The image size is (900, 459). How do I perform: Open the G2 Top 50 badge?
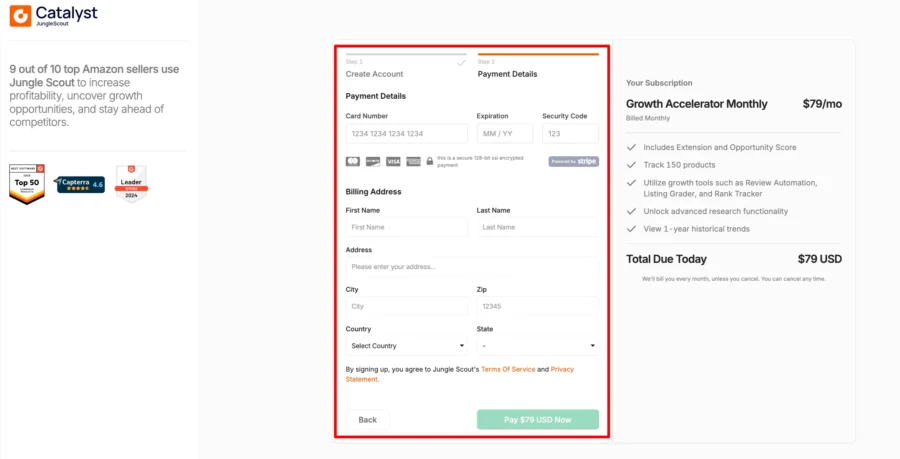[27, 184]
